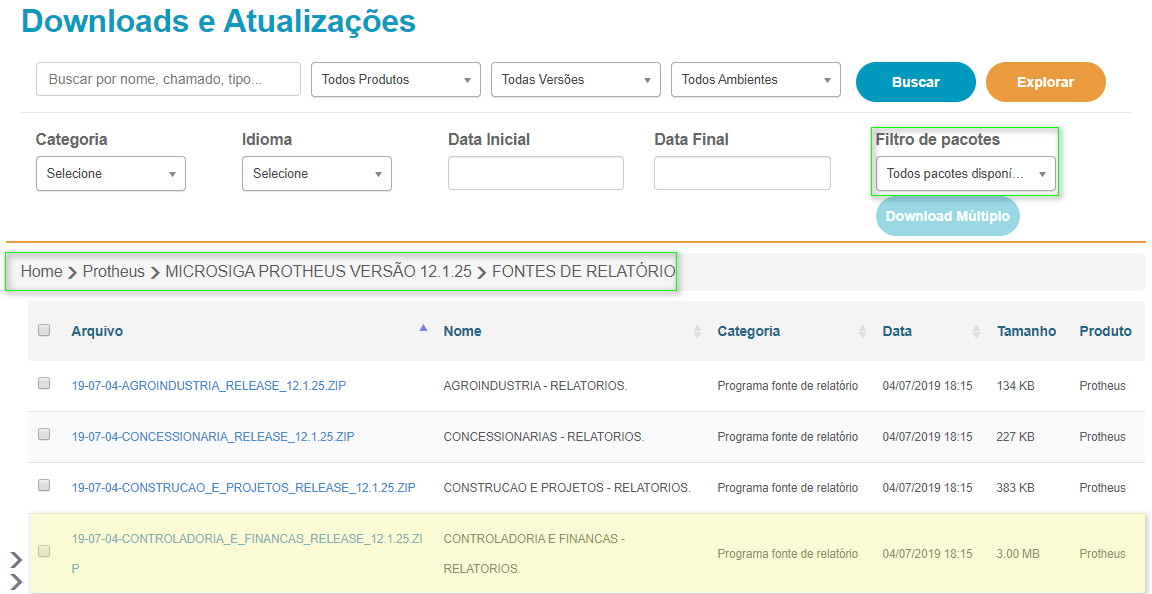Sort by the Data column header
Viewport: 1152px width, 594px height.
point(897,332)
